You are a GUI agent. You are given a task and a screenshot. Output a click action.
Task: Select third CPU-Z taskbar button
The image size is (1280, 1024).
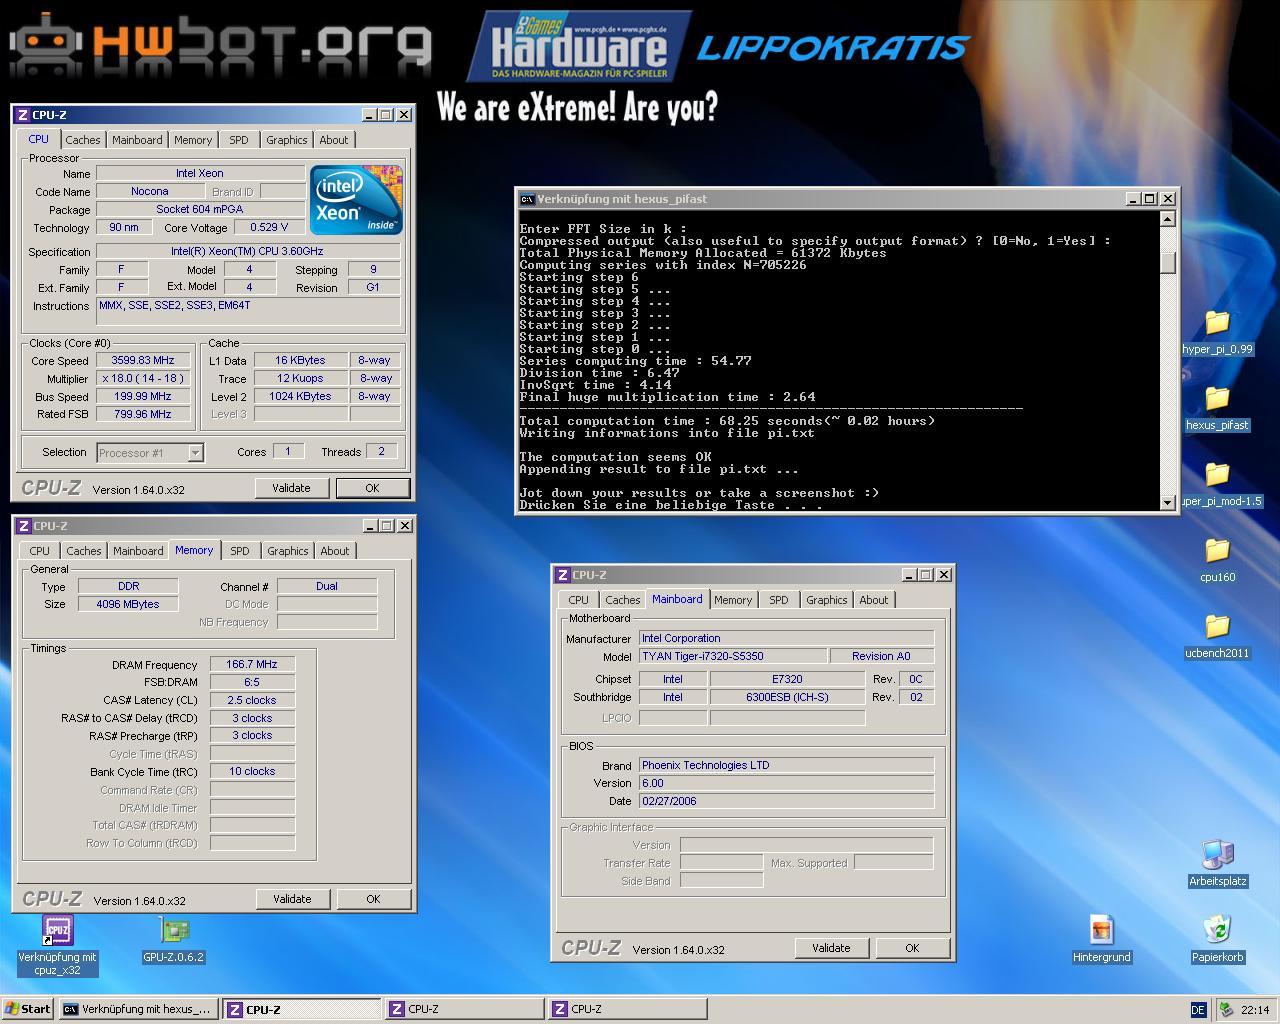pos(627,1009)
